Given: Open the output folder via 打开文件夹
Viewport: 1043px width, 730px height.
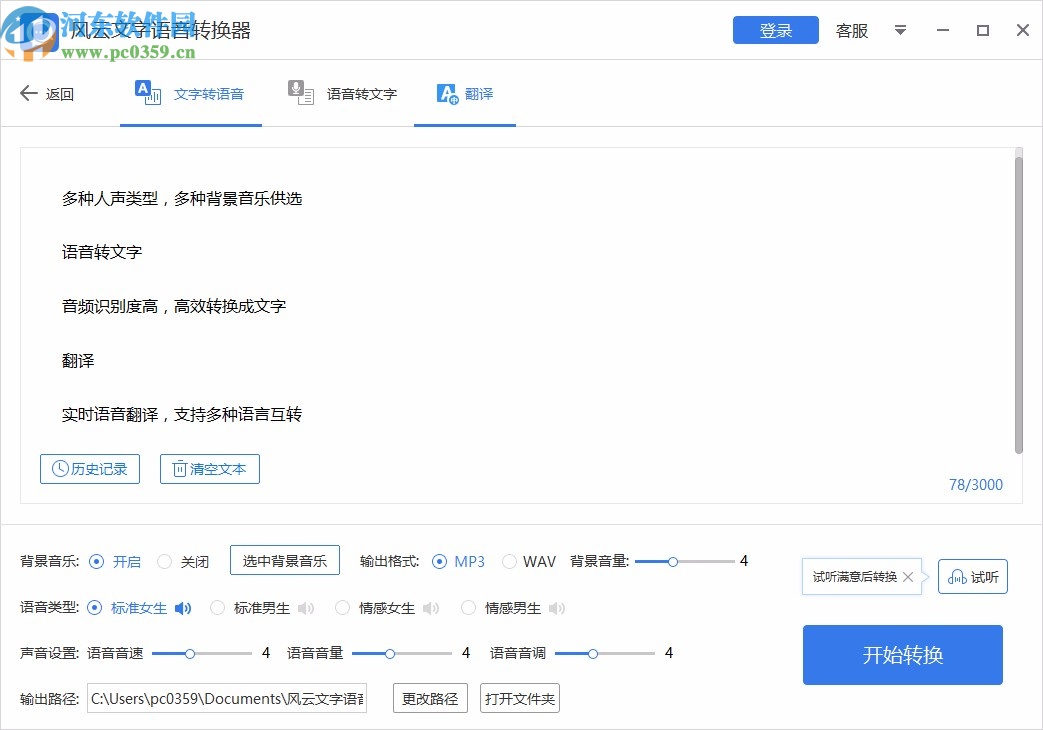Looking at the screenshot, I should (519, 698).
